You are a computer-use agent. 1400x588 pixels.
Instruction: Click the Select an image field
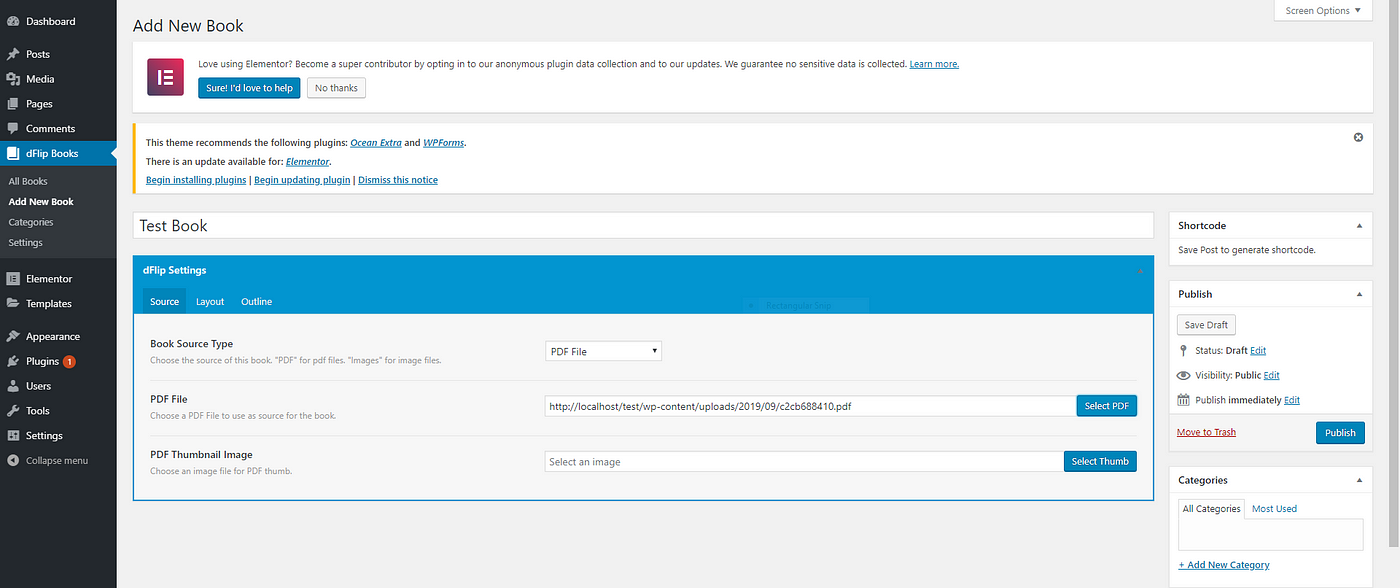804,461
